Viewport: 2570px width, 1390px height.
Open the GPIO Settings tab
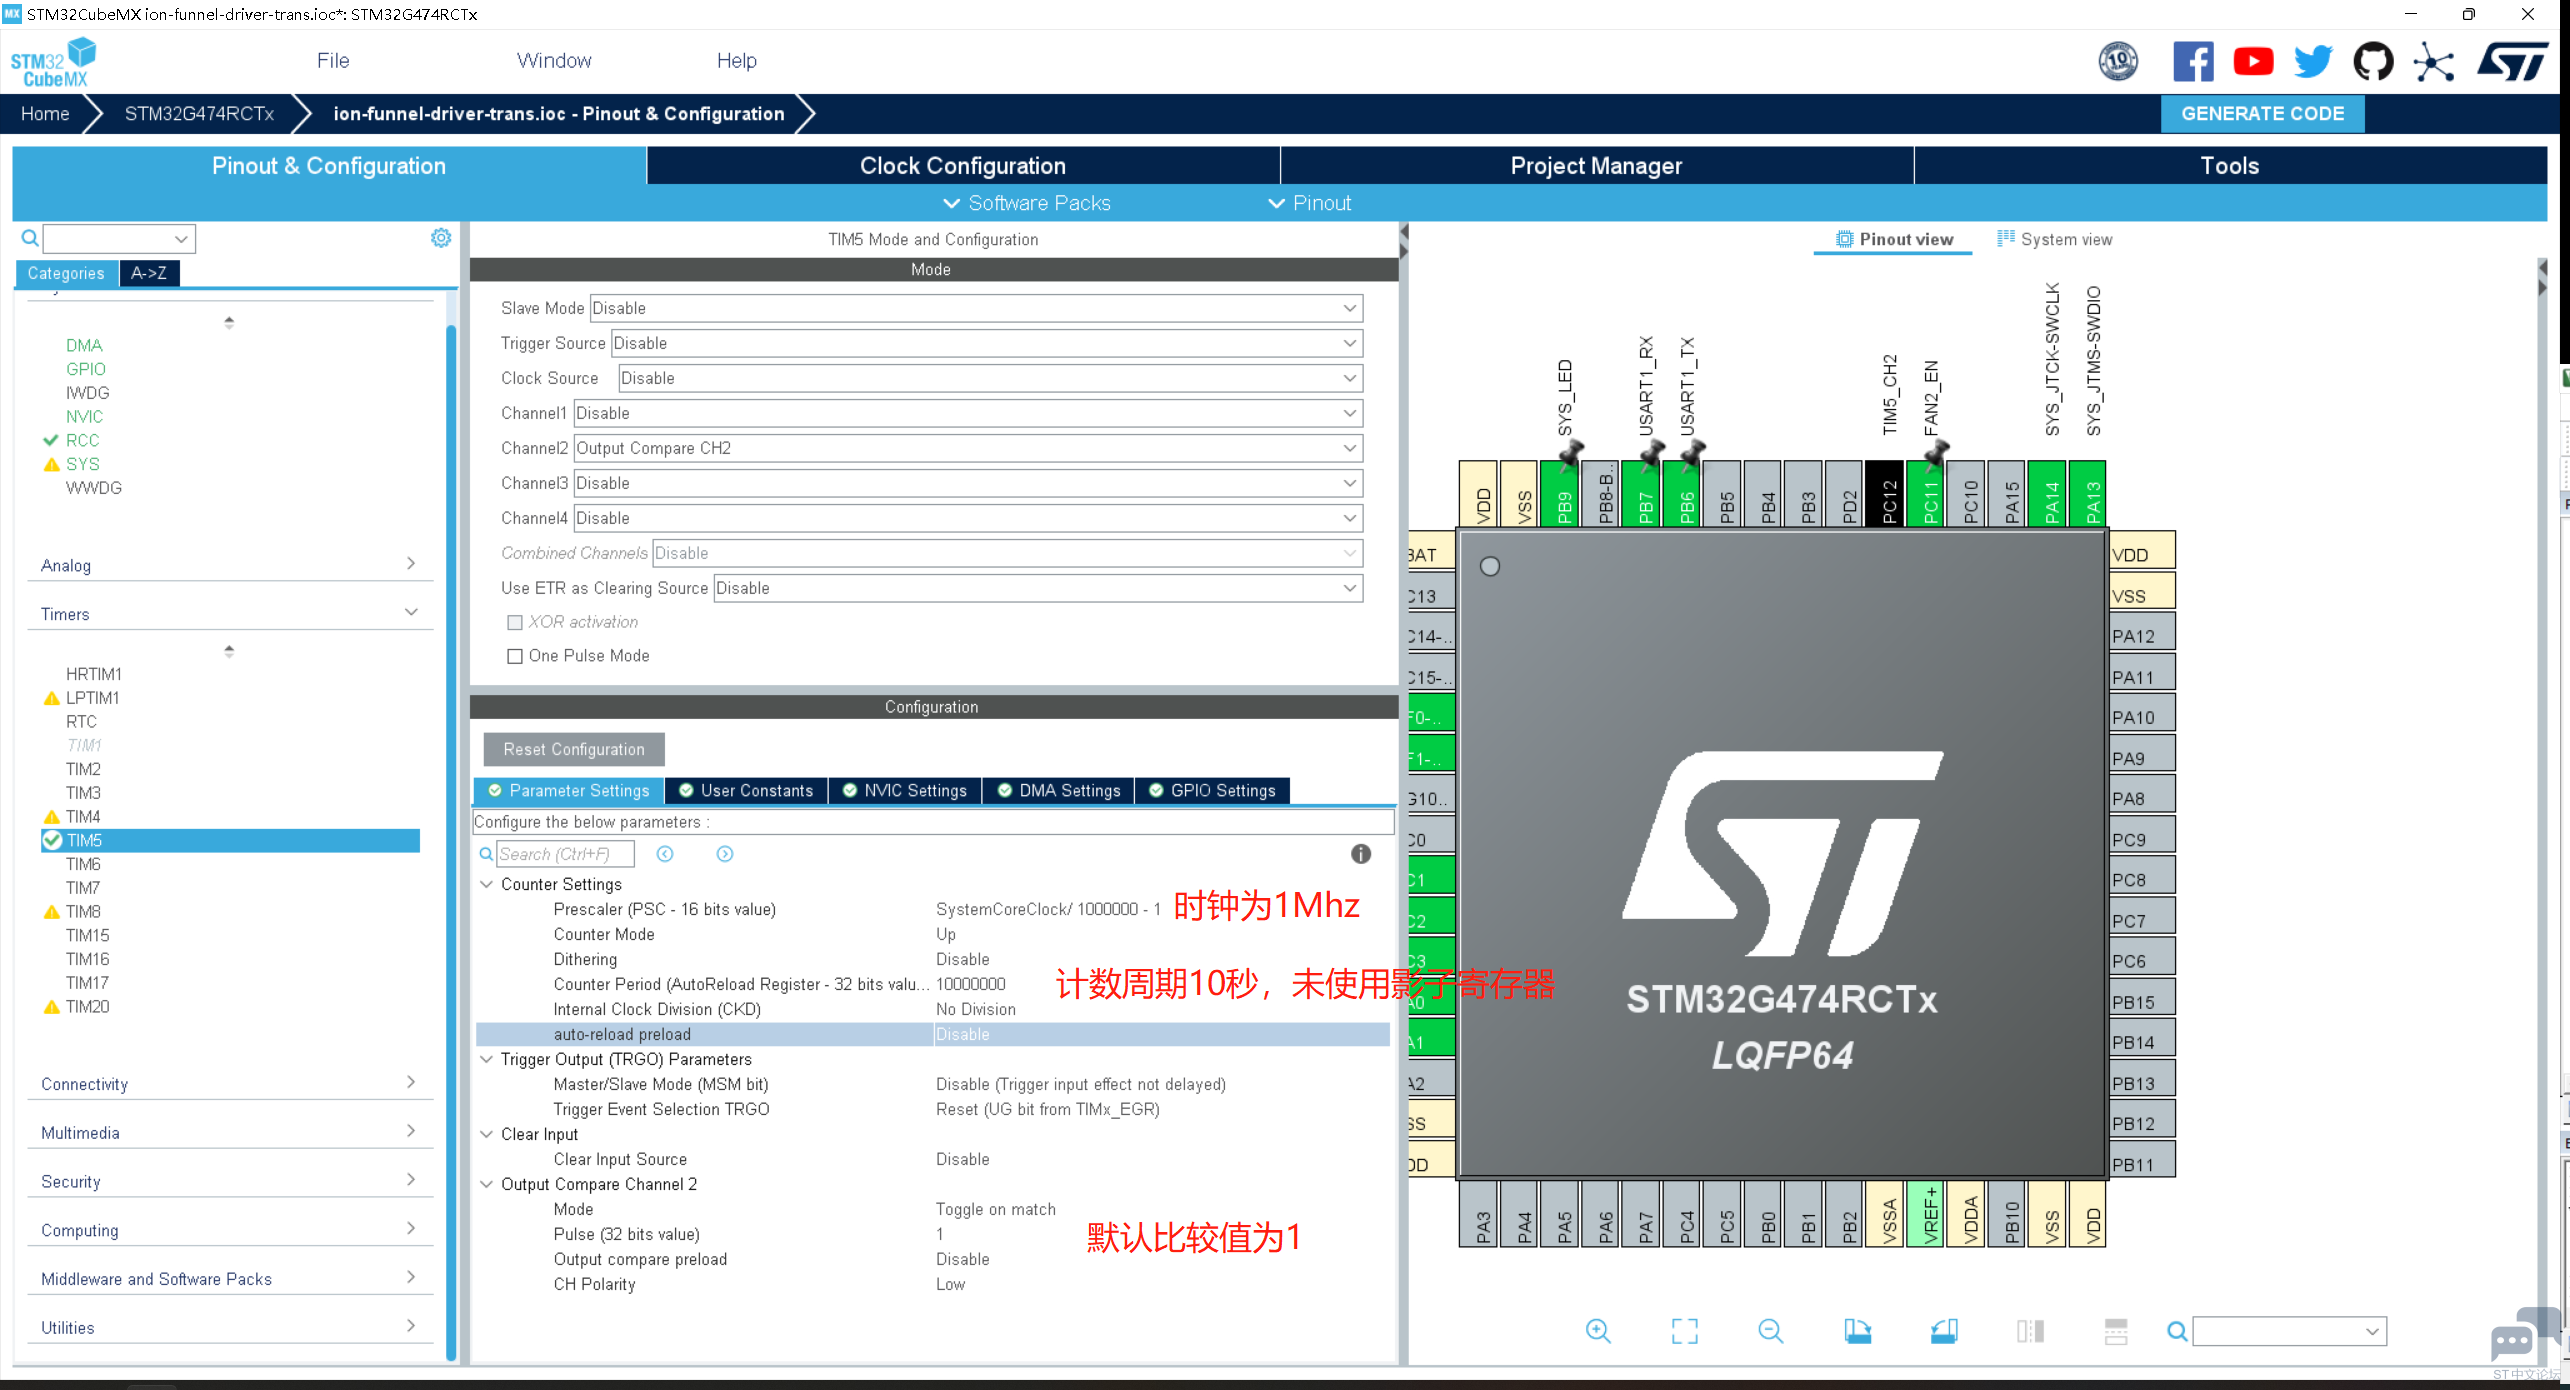point(1212,791)
